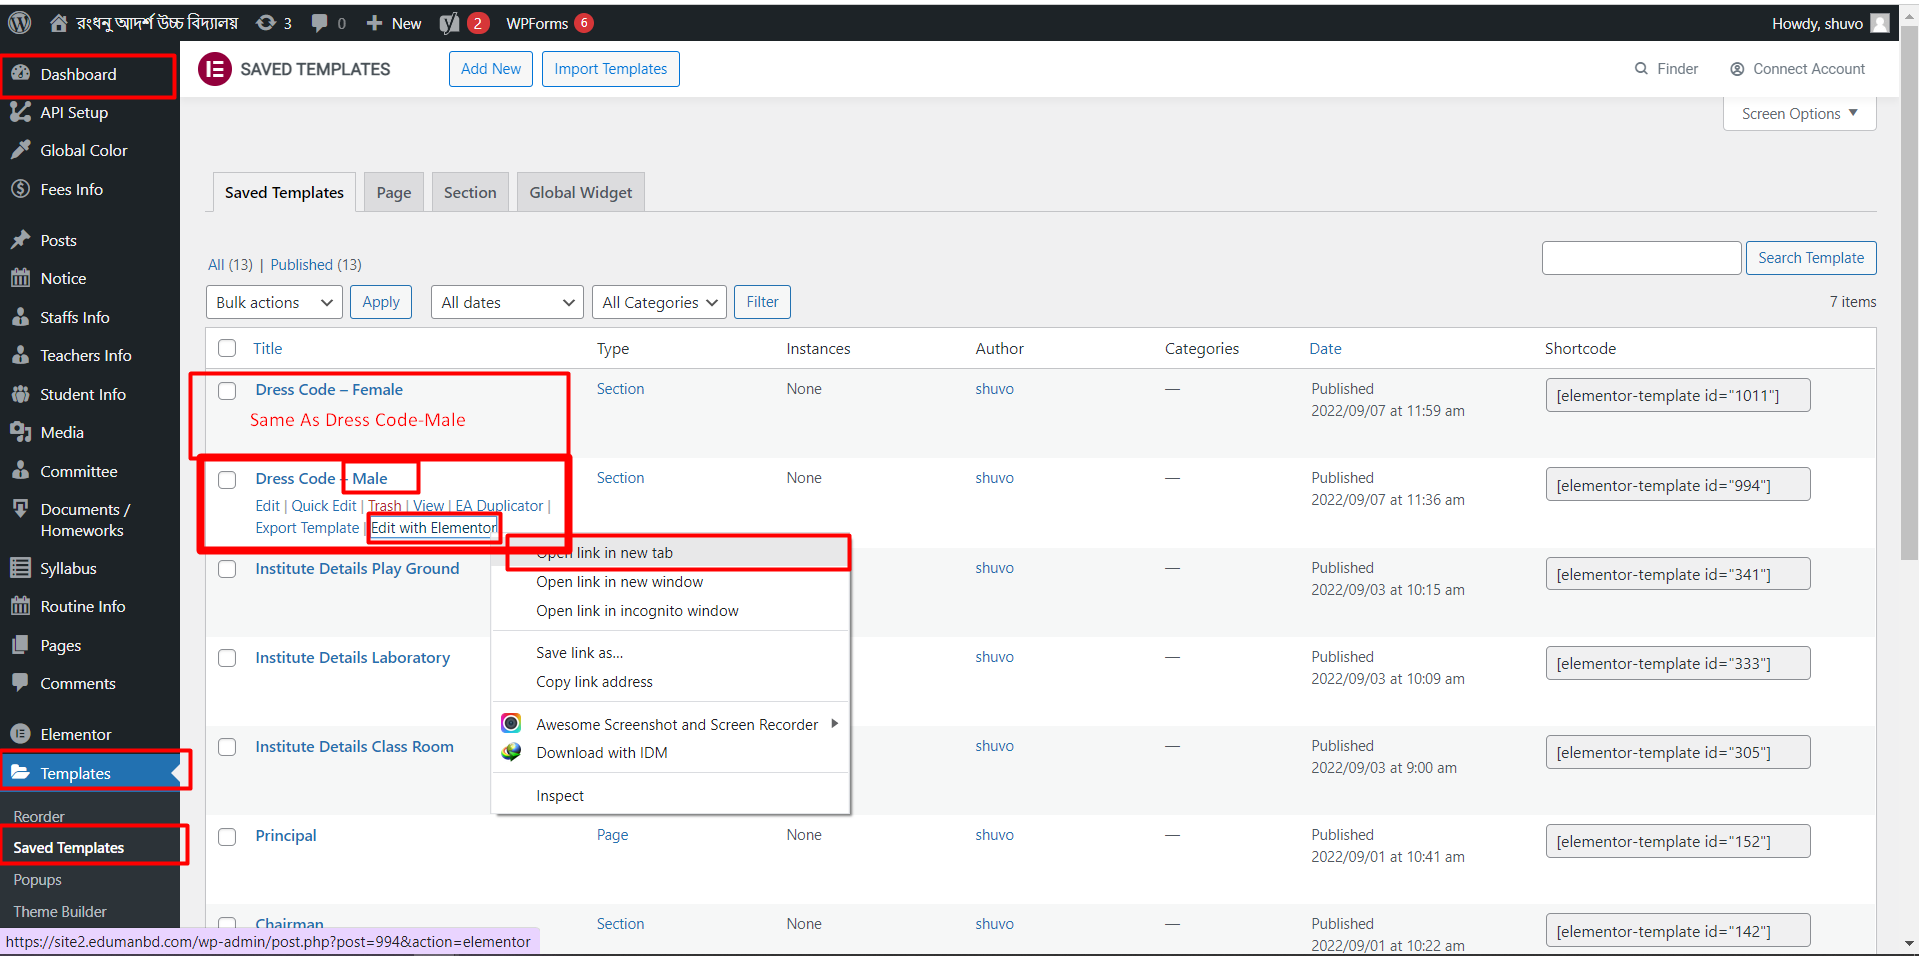Image resolution: width=1919 pixels, height=956 pixels.
Task: Check the Dress Code – Female row checkbox
Action: (227, 390)
